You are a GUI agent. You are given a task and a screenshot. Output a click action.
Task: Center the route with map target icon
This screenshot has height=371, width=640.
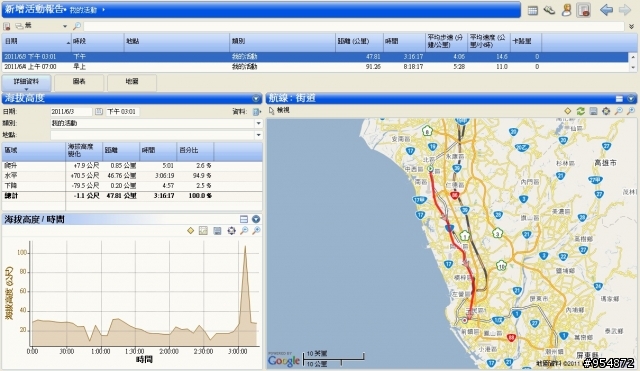tap(606, 111)
